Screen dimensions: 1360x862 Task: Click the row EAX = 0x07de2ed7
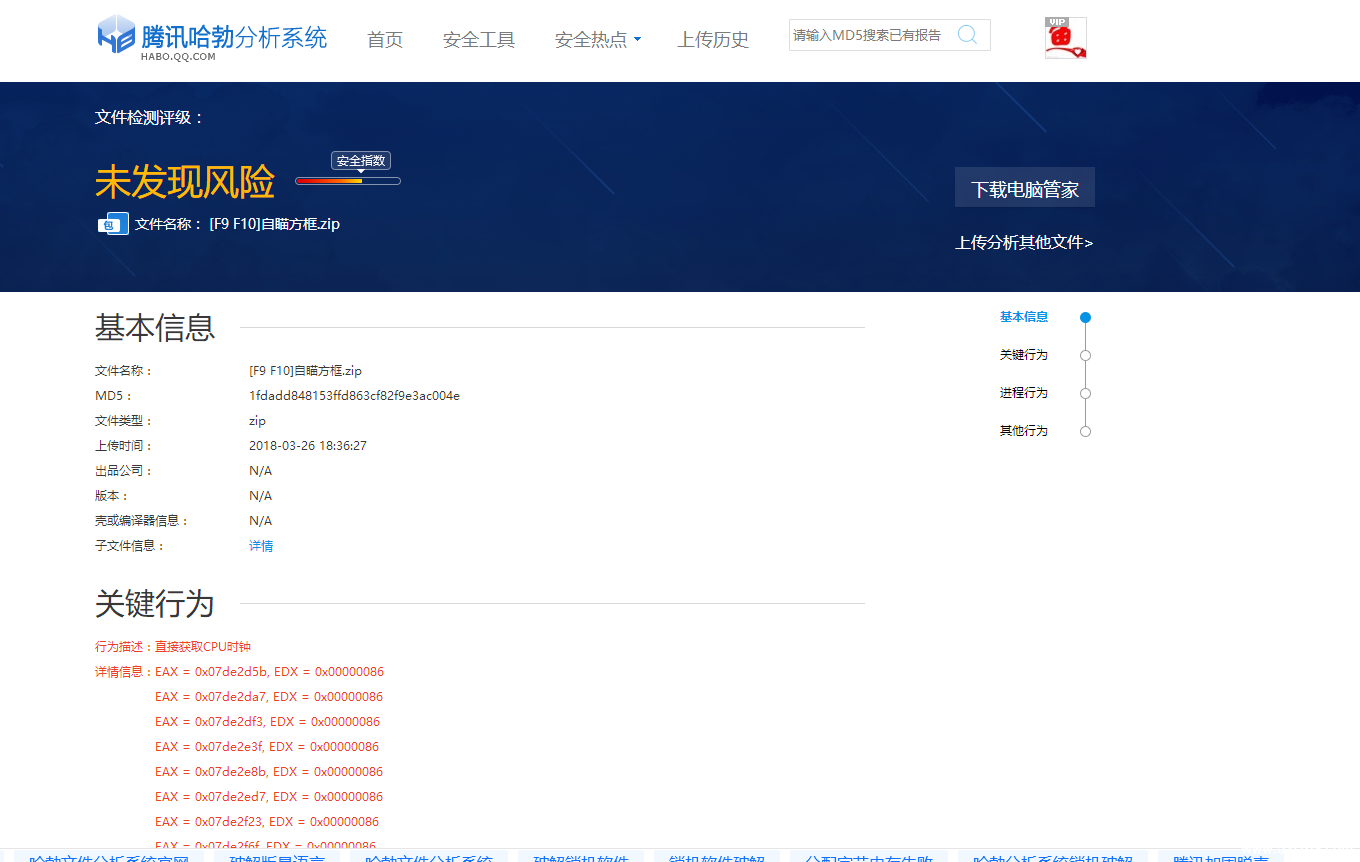(x=269, y=797)
